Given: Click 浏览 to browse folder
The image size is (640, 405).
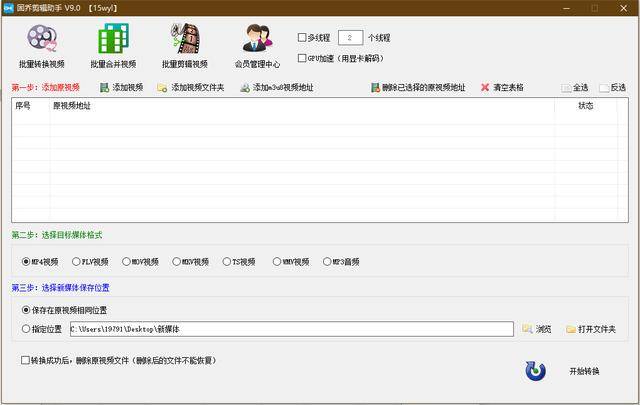Looking at the screenshot, I should click(536, 329).
